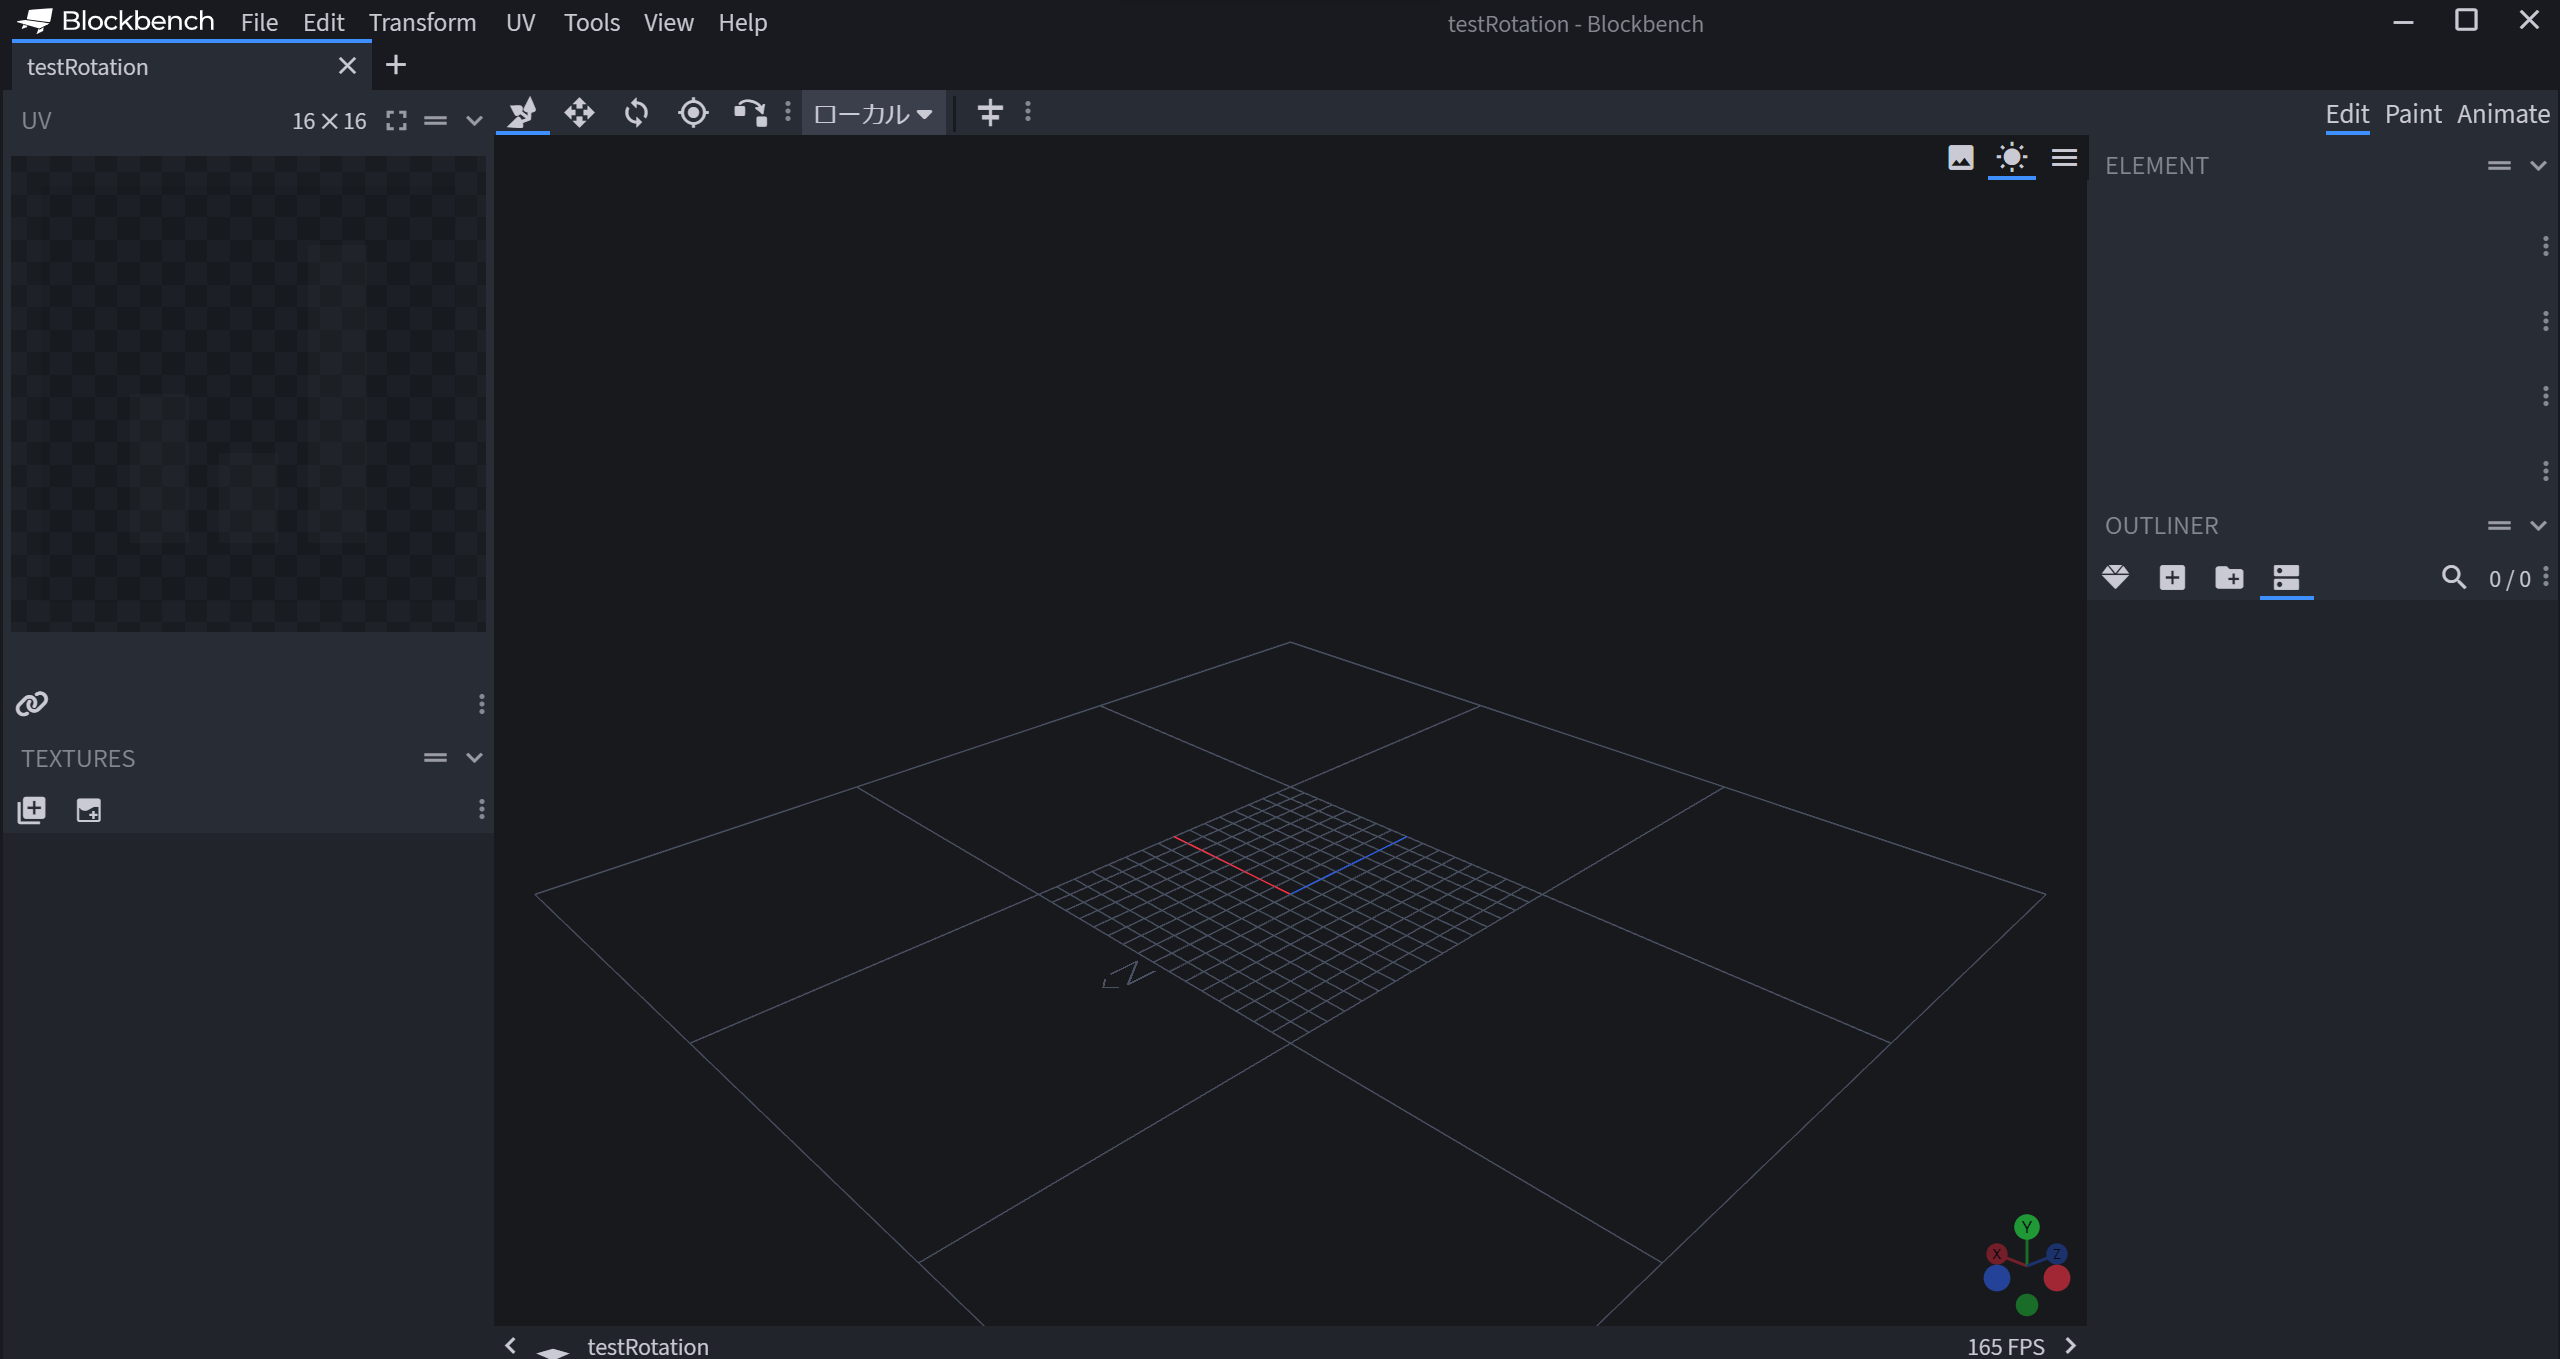Create a new group in the Outliner

2228,578
